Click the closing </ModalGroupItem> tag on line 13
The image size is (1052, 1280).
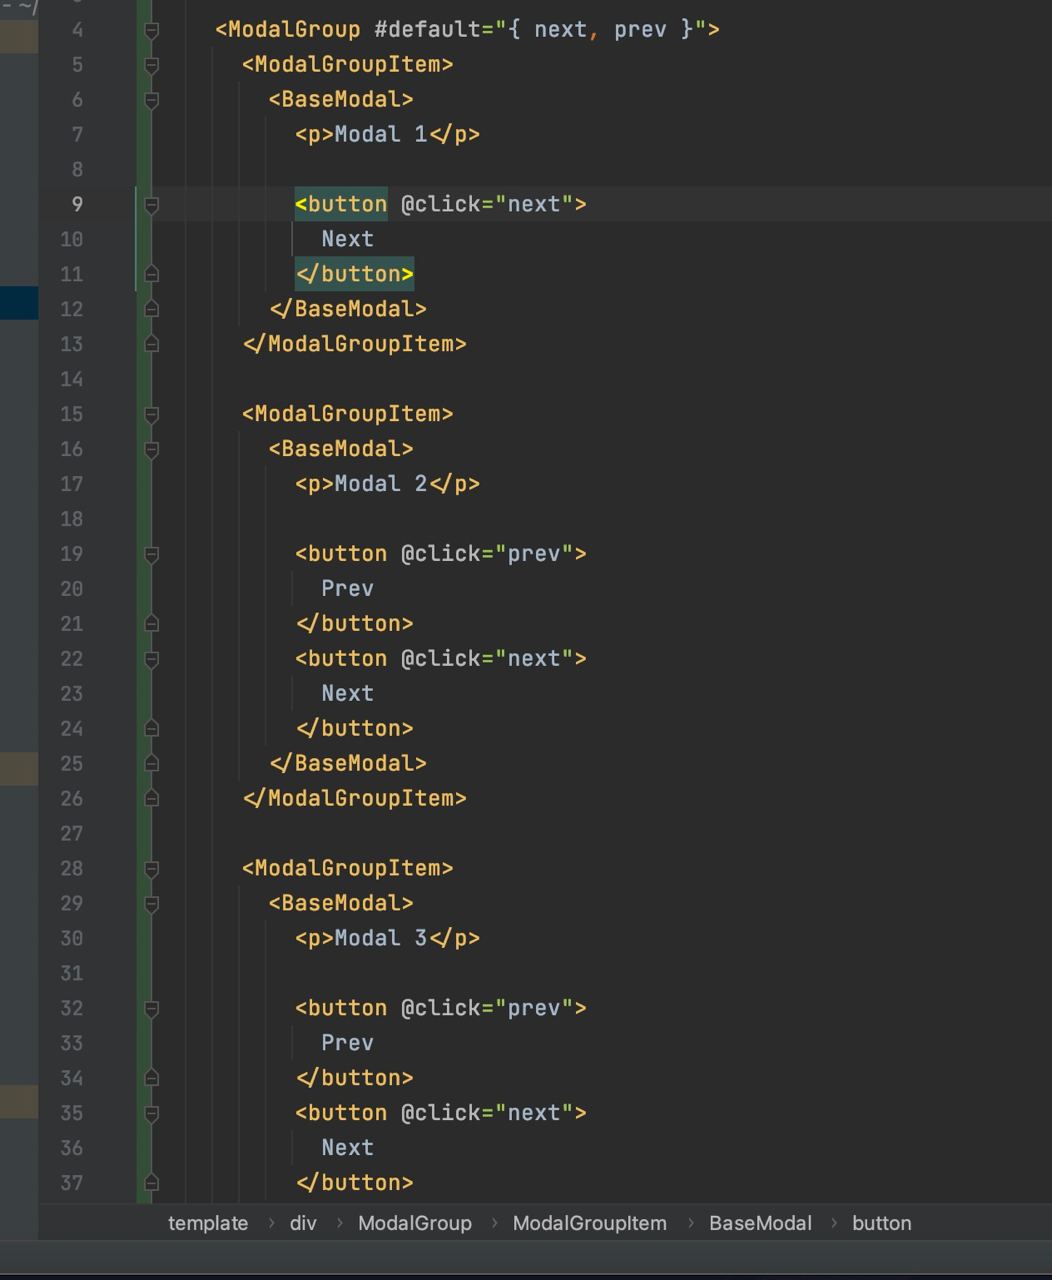click(x=354, y=344)
